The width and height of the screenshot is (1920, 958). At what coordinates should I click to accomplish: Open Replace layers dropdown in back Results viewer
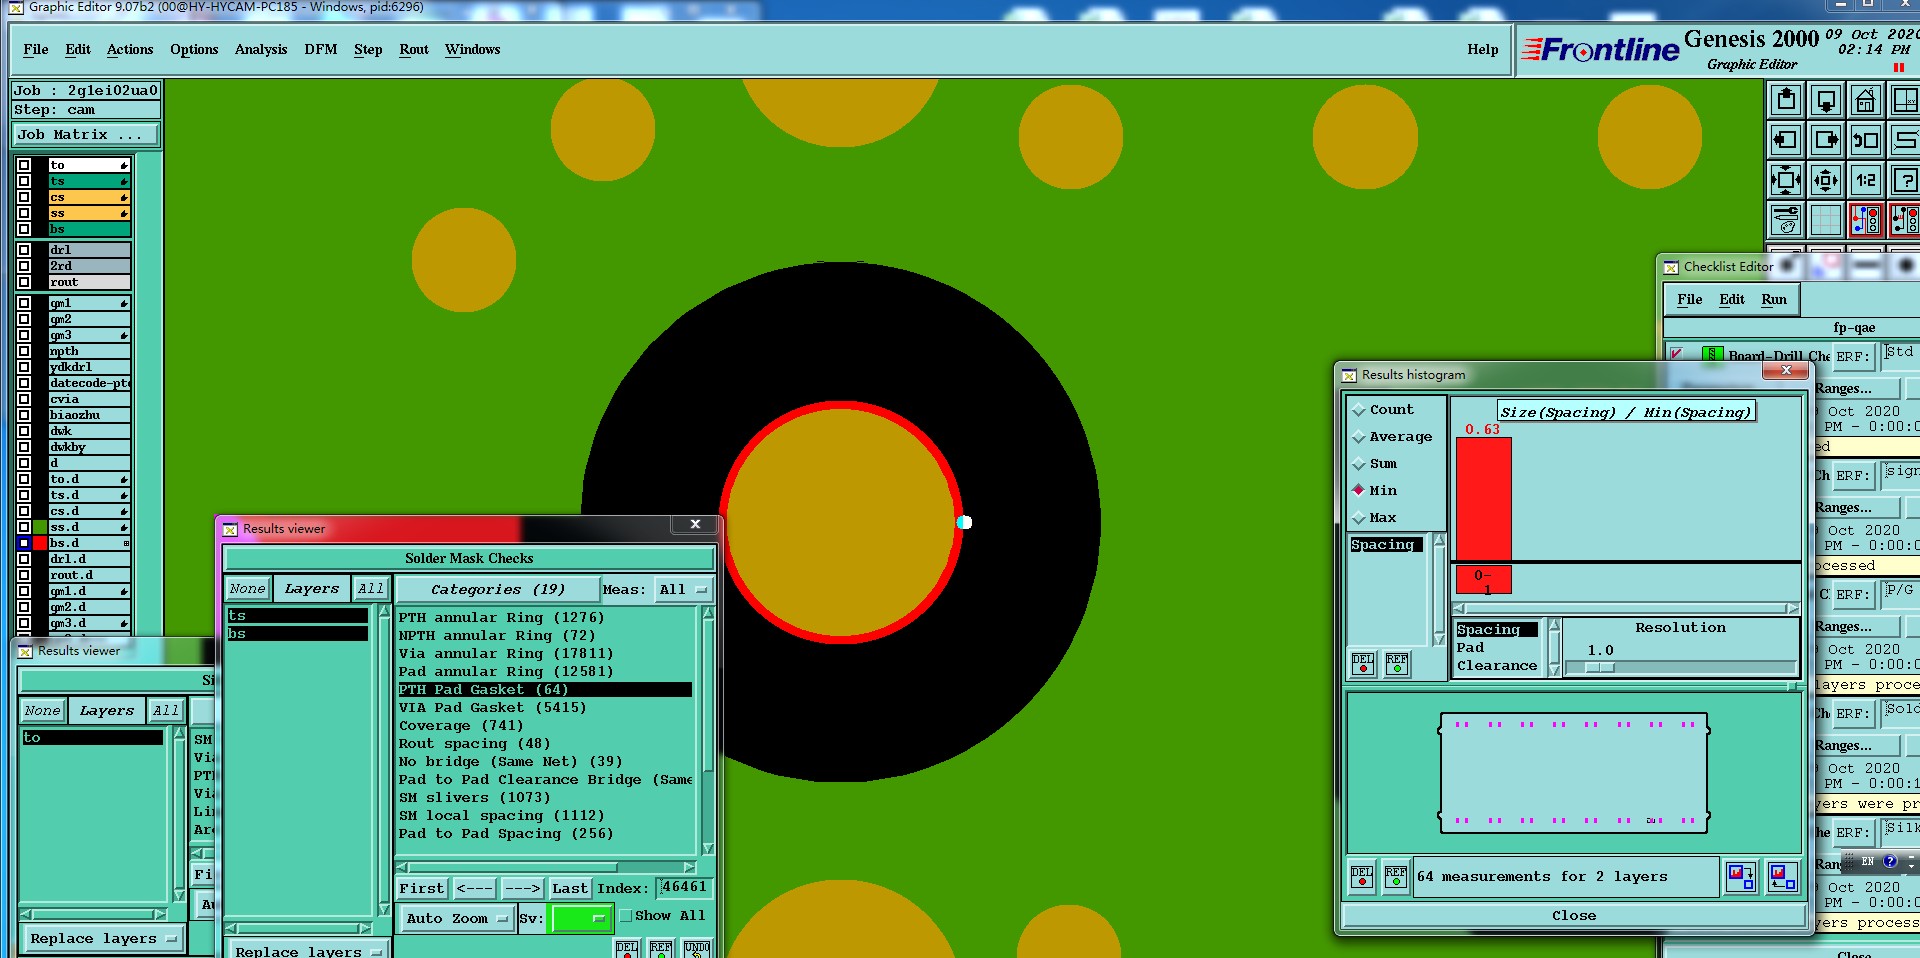point(103,939)
